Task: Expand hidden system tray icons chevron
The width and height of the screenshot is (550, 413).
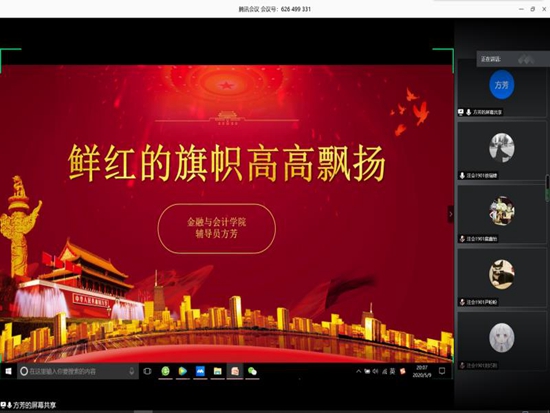Action: click(358, 371)
